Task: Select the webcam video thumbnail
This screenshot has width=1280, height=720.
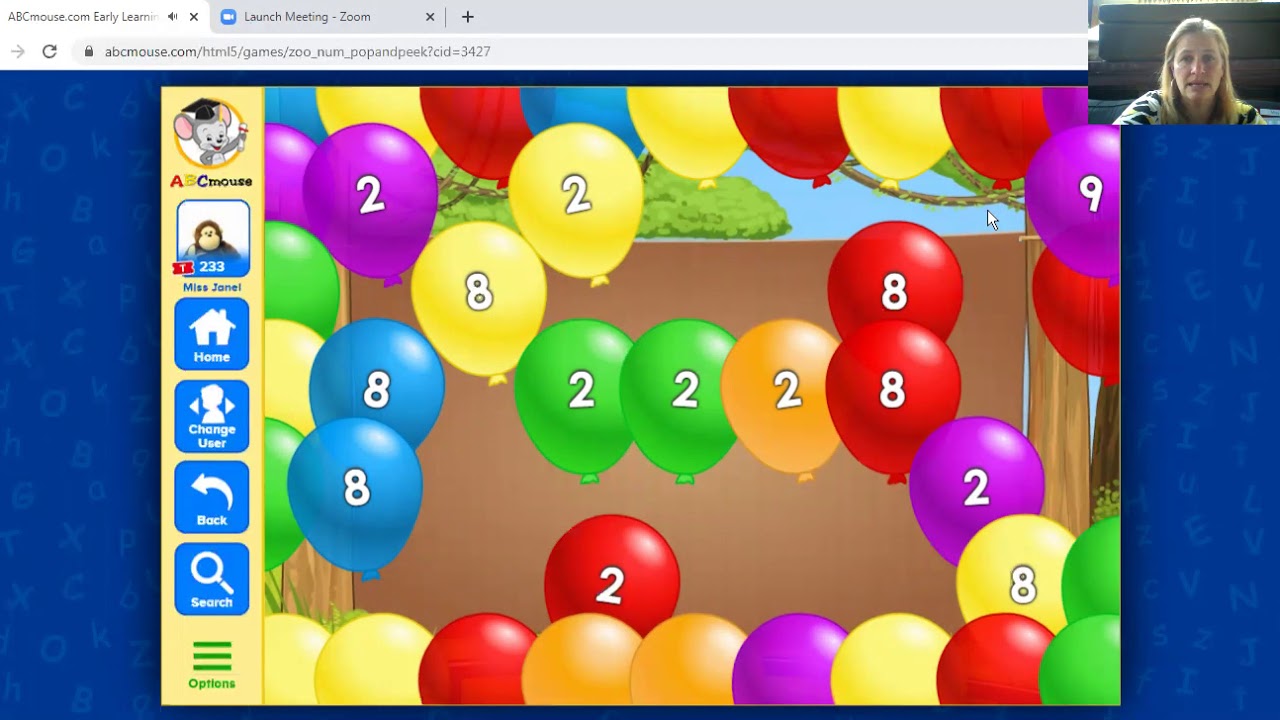Action: (1184, 62)
